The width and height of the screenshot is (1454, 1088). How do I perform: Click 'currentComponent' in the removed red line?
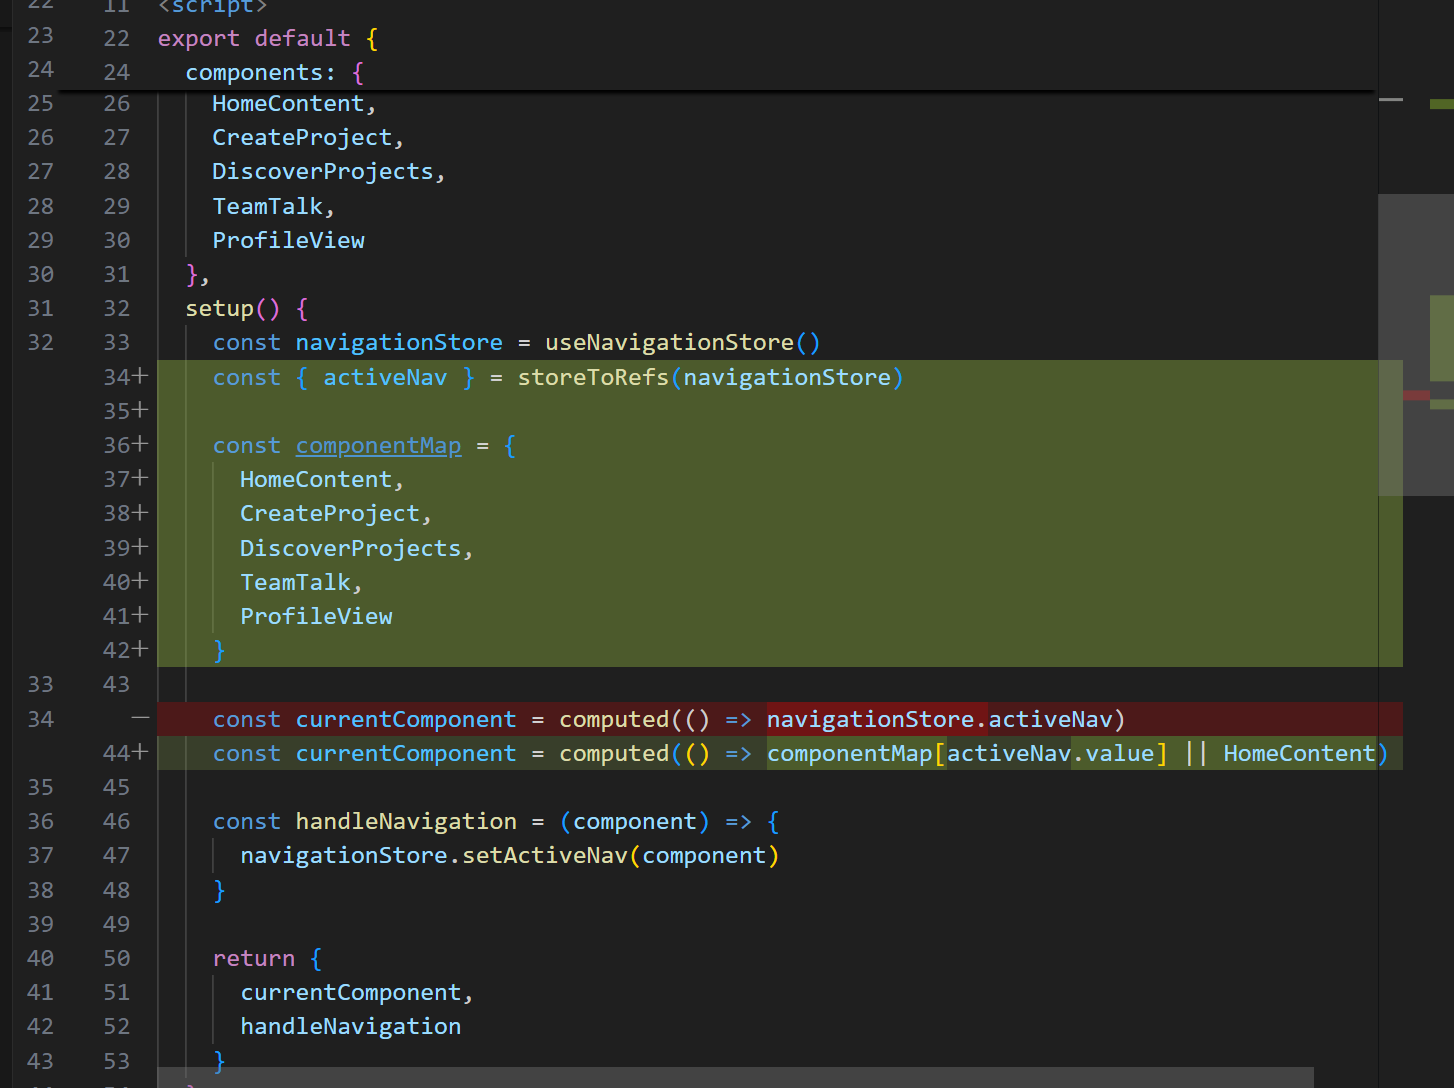(x=406, y=720)
